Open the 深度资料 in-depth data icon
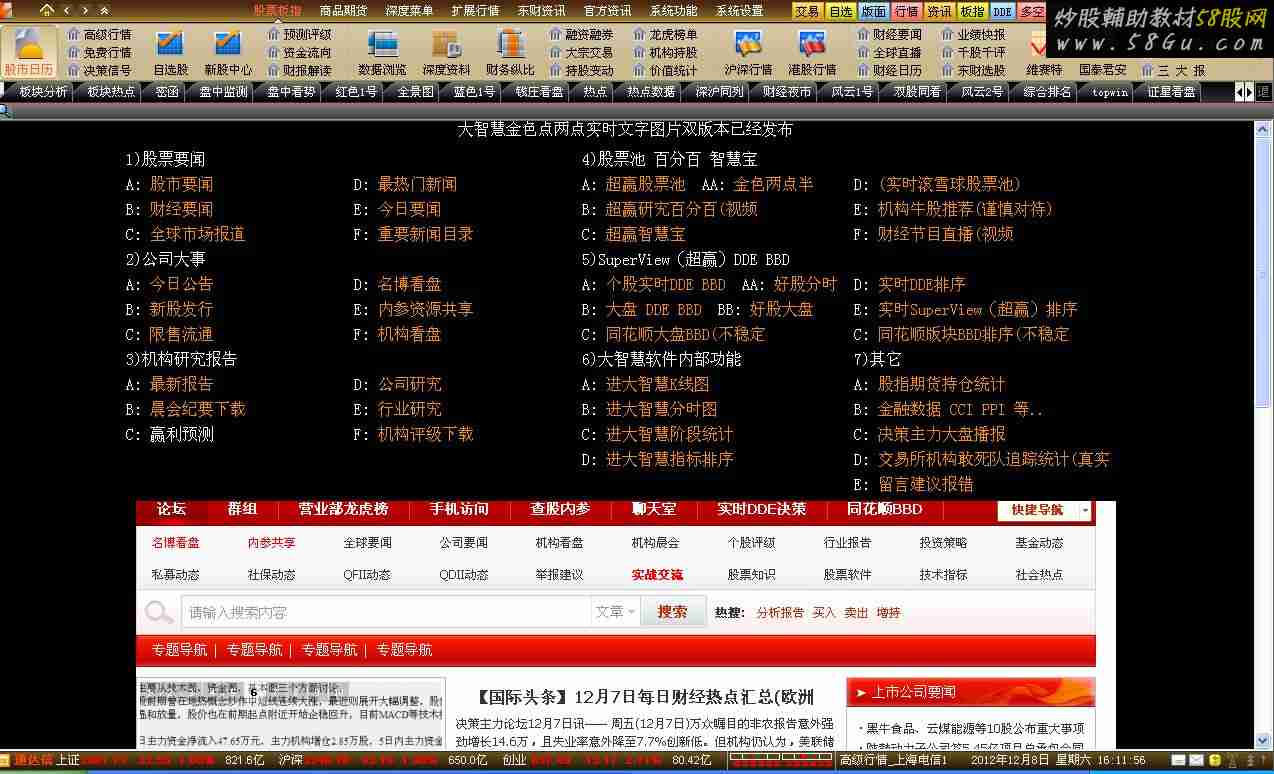This screenshot has height=774, width=1274. 446,52
